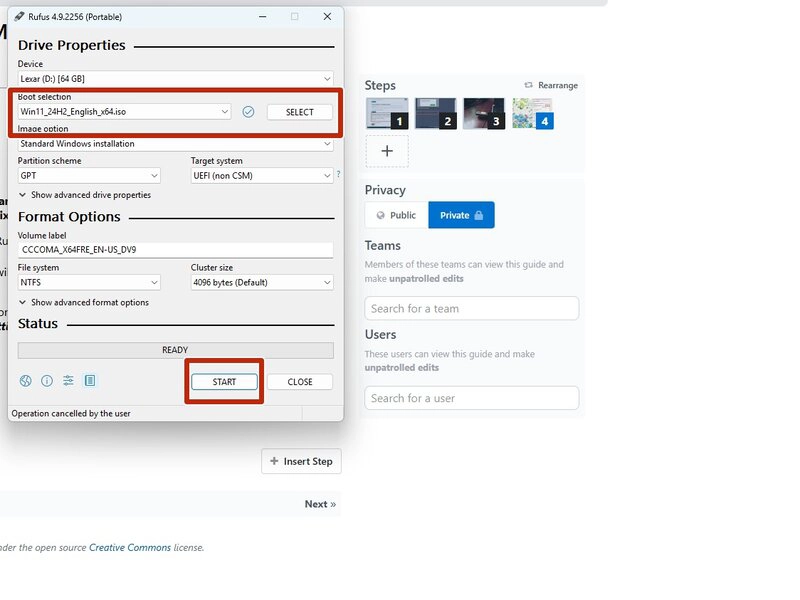
Task: Click the Search for a team field
Action: pyautogui.click(x=471, y=308)
